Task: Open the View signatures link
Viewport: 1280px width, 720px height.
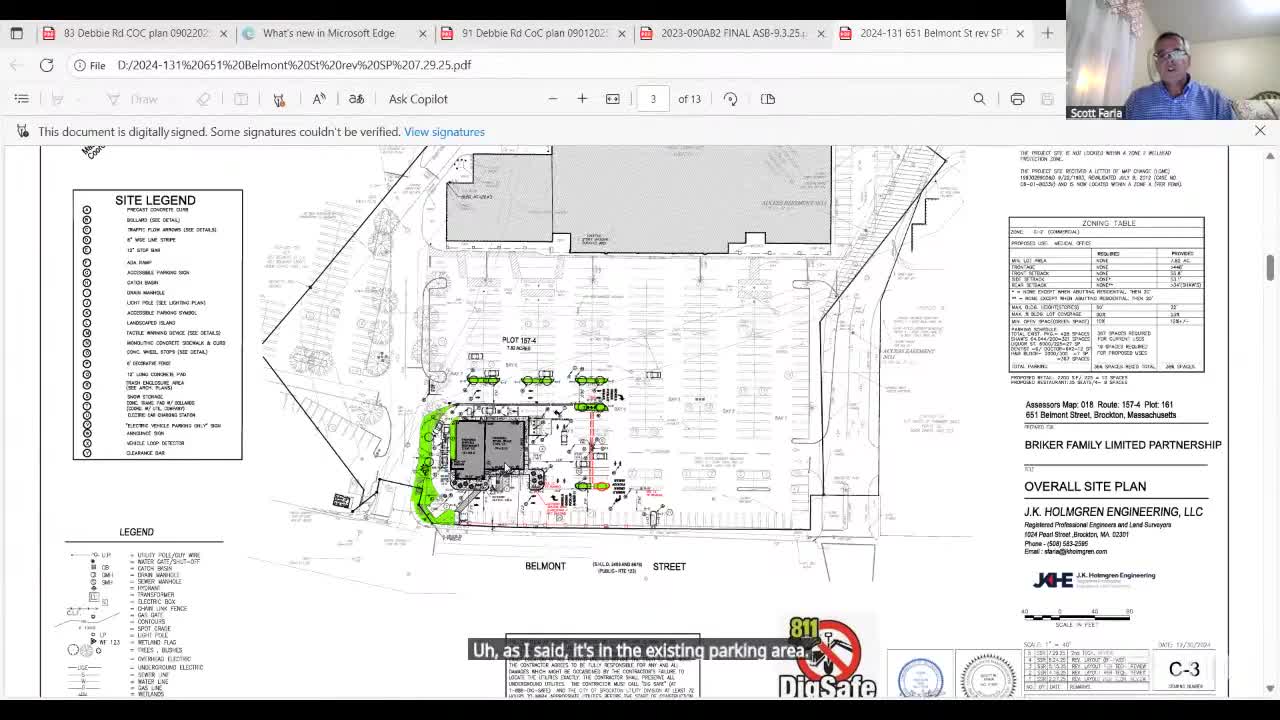Action: [444, 132]
